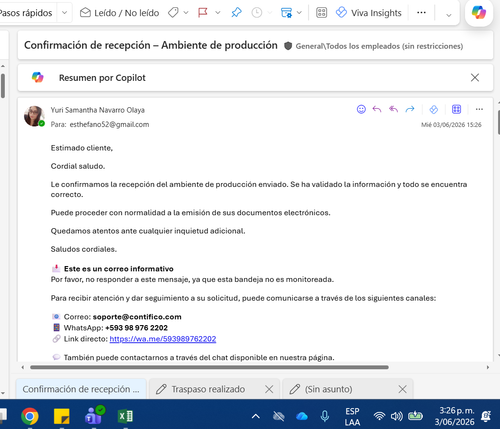
Task: Expand the ribbon collapse chevron
Action: coord(449,15)
